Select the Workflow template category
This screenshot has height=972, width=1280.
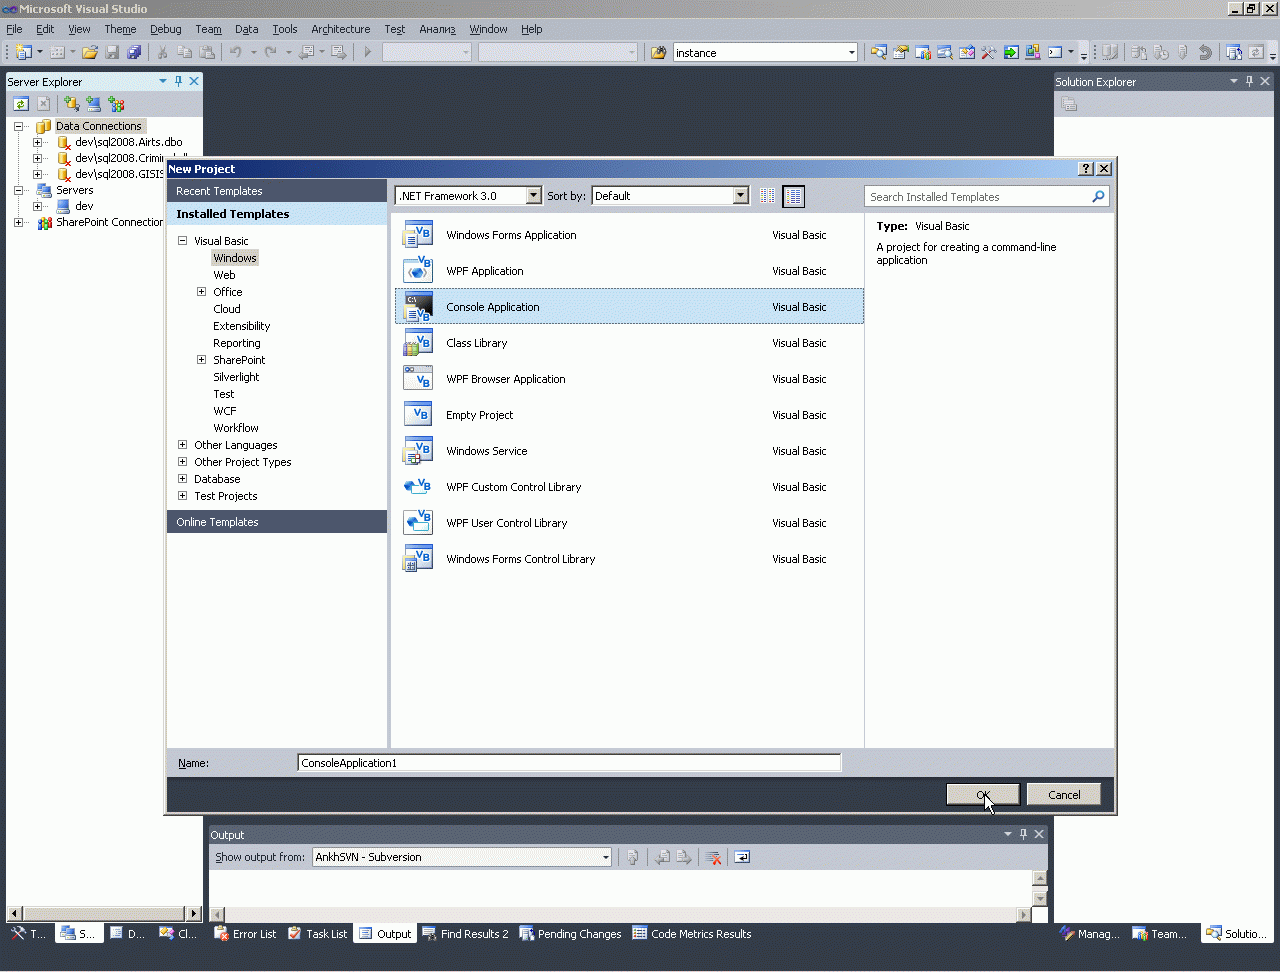[x=236, y=428]
